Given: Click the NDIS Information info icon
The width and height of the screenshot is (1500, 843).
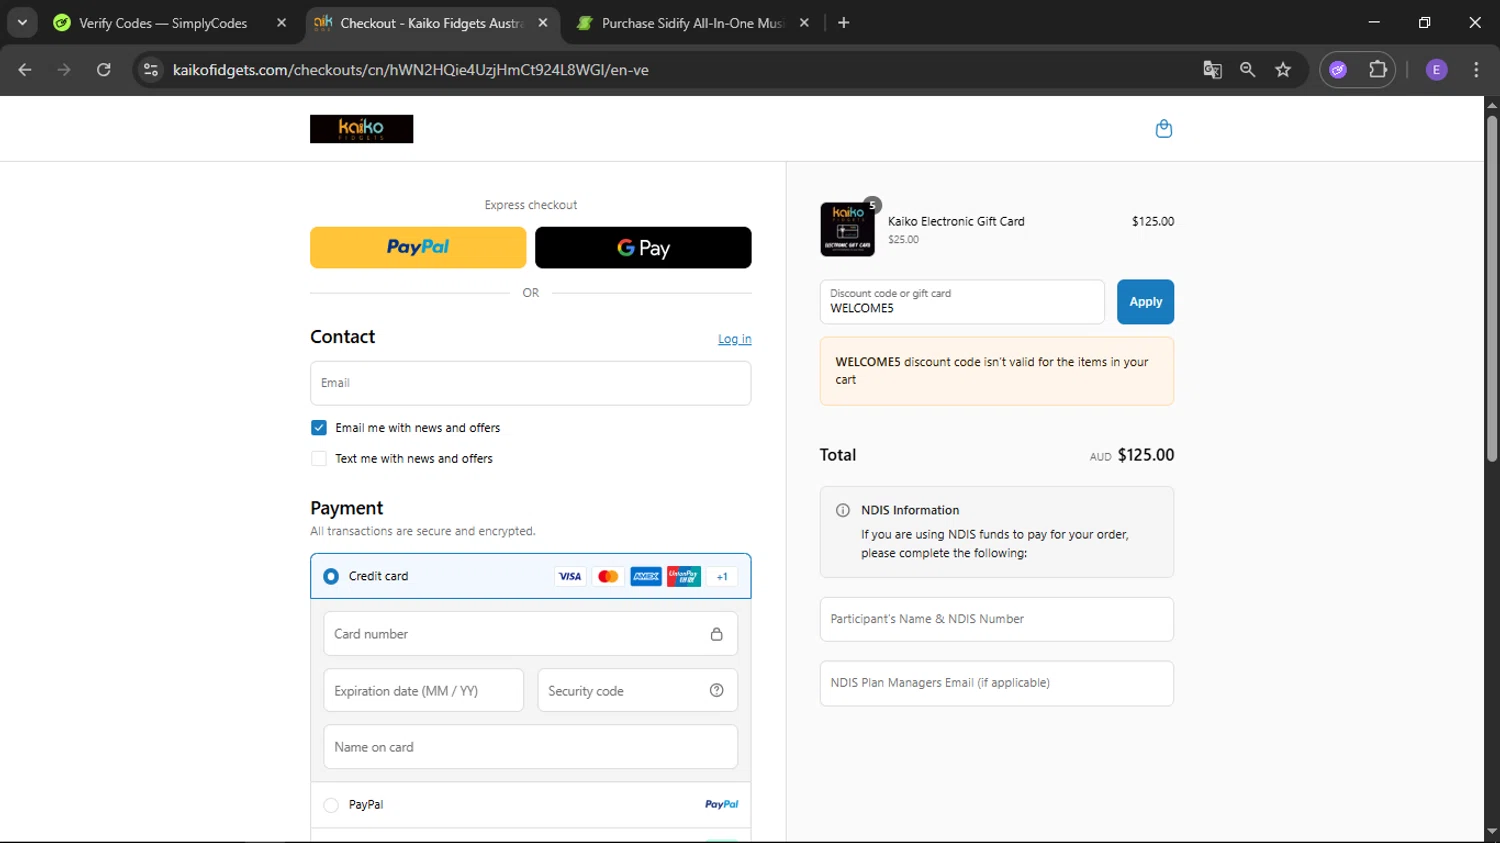Looking at the screenshot, I should pos(842,510).
